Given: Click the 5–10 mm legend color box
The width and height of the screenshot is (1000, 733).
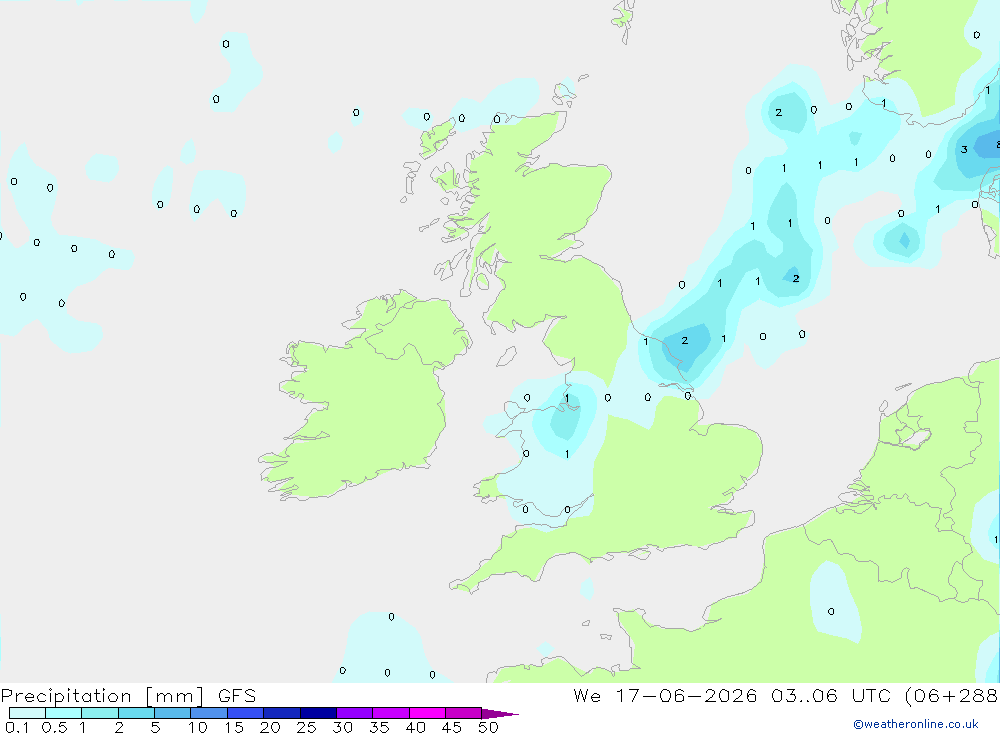Looking at the screenshot, I should (173, 713).
